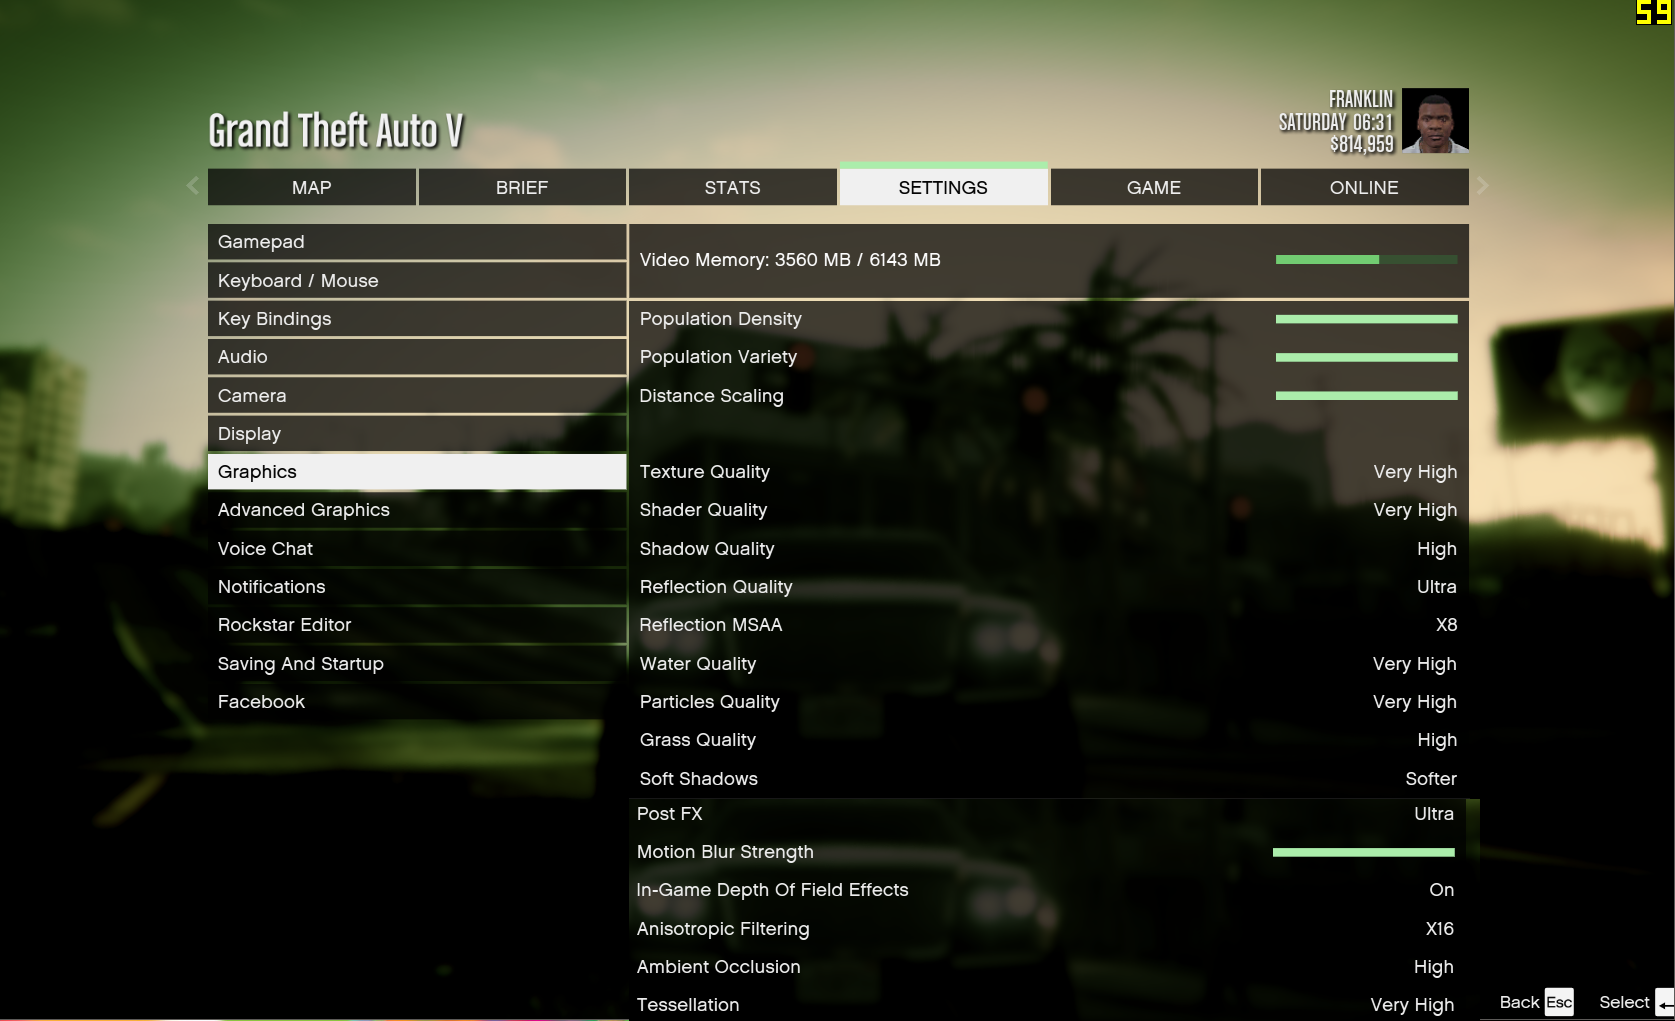Select the Texture Quality label

point(705,472)
